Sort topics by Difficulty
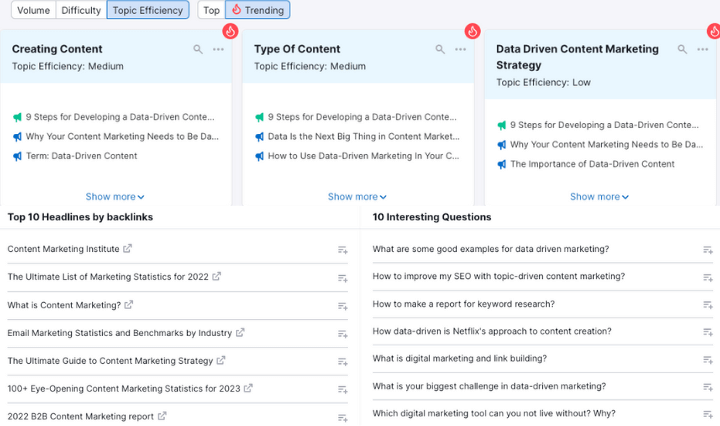The height and width of the screenshot is (426, 720). click(81, 10)
